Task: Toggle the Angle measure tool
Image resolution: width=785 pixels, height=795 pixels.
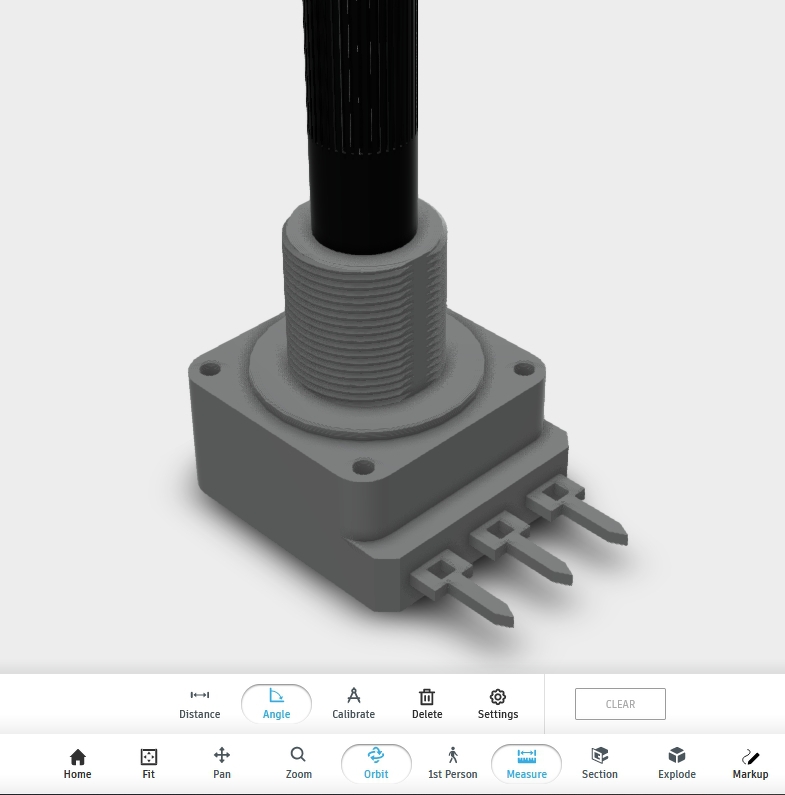Action: tap(276, 704)
